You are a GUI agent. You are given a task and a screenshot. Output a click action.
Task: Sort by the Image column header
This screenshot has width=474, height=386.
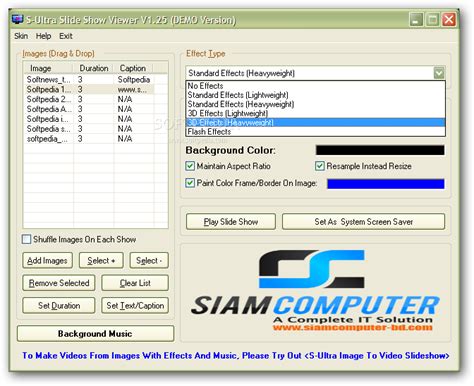click(48, 68)
